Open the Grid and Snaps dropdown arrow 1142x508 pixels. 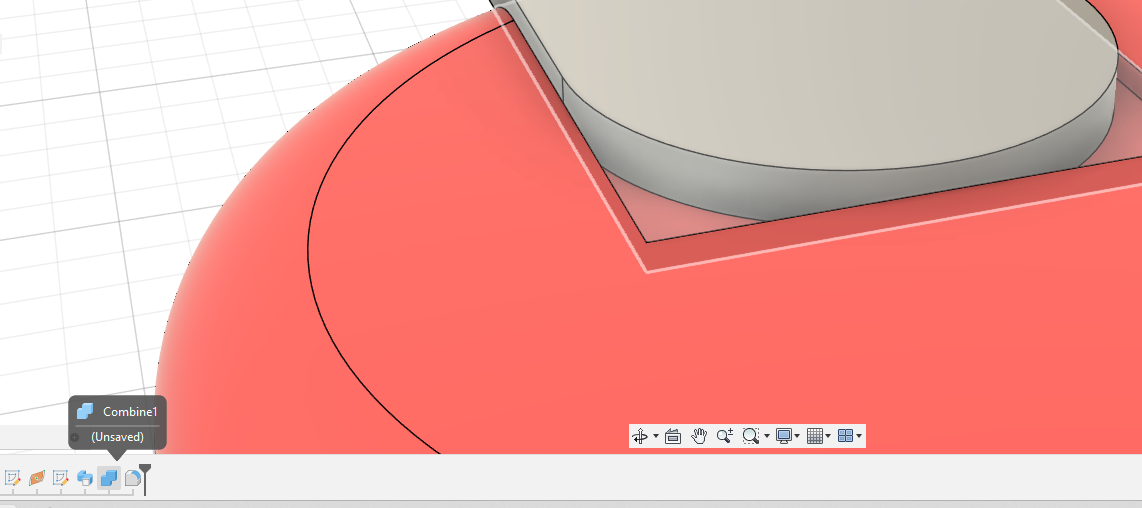coord(828,437)
